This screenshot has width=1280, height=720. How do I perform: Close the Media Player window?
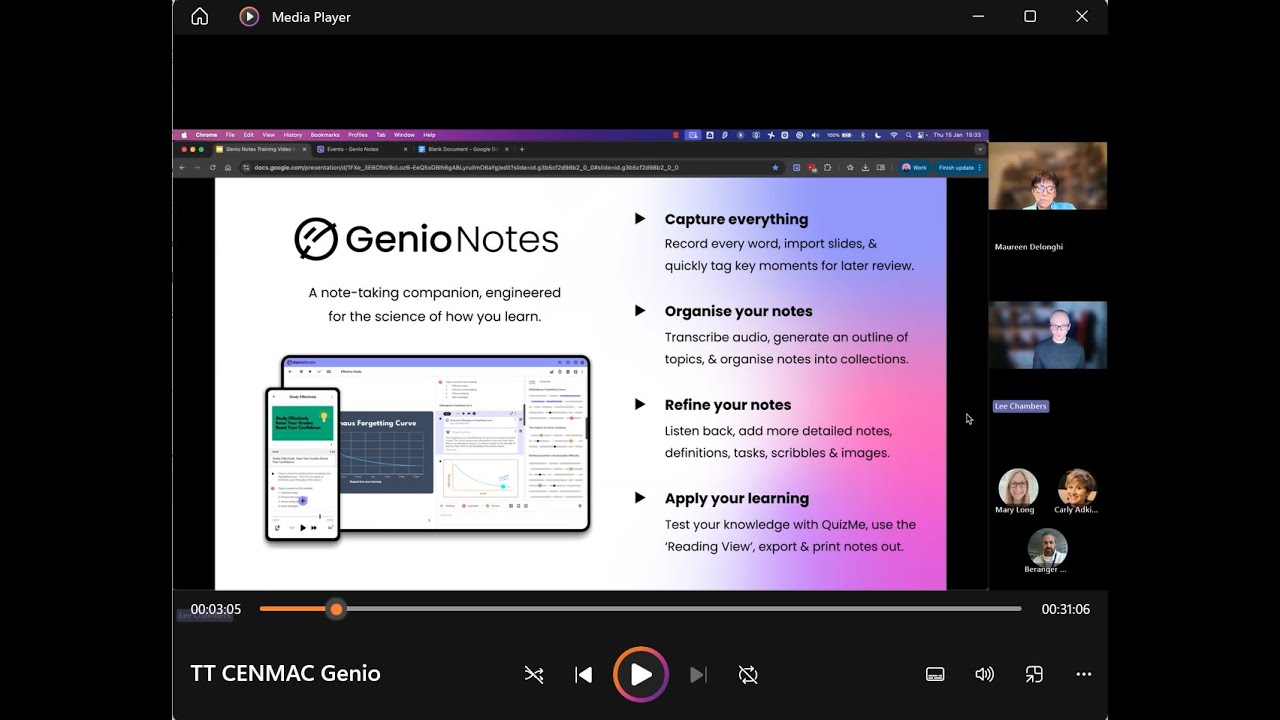[x=1082, y=16]
